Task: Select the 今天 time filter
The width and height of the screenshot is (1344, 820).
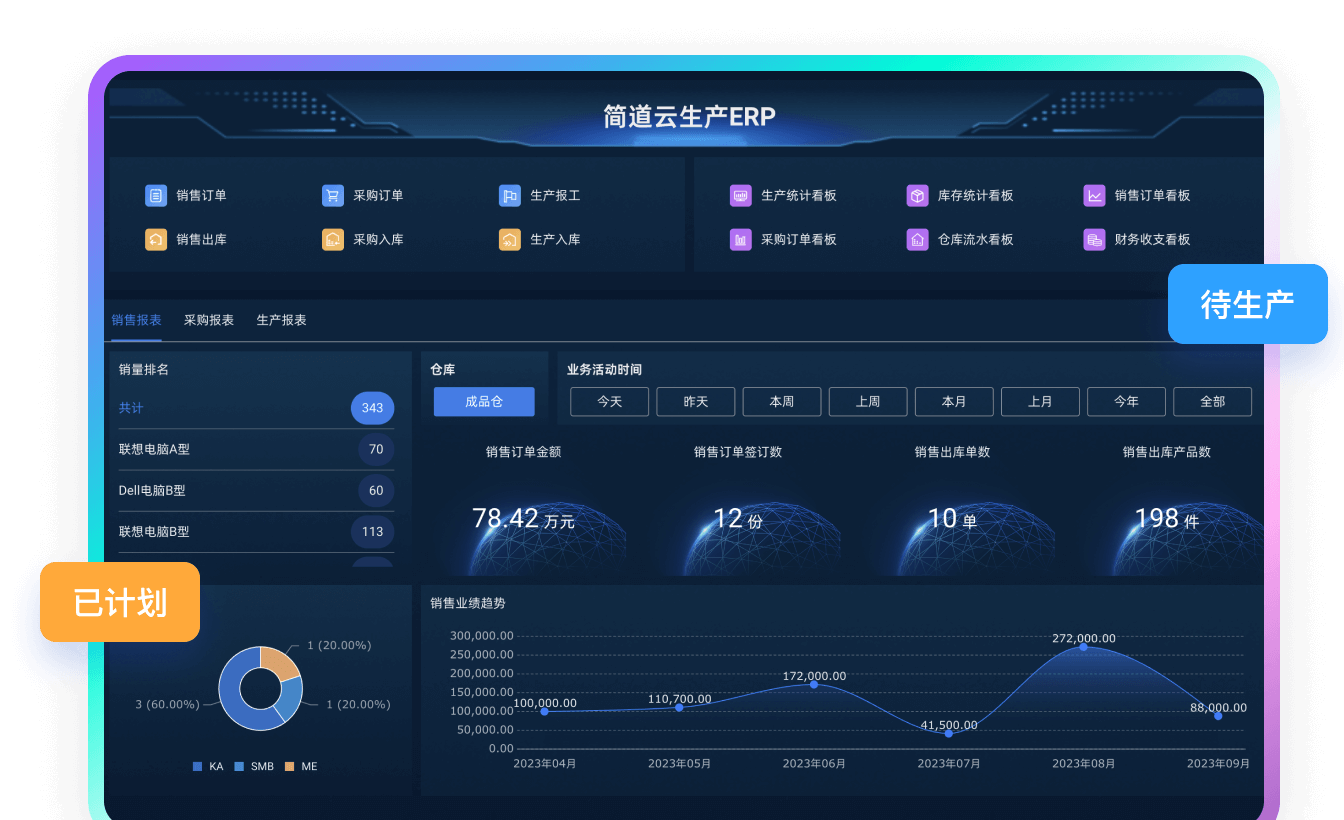Action: pos(610,402)
